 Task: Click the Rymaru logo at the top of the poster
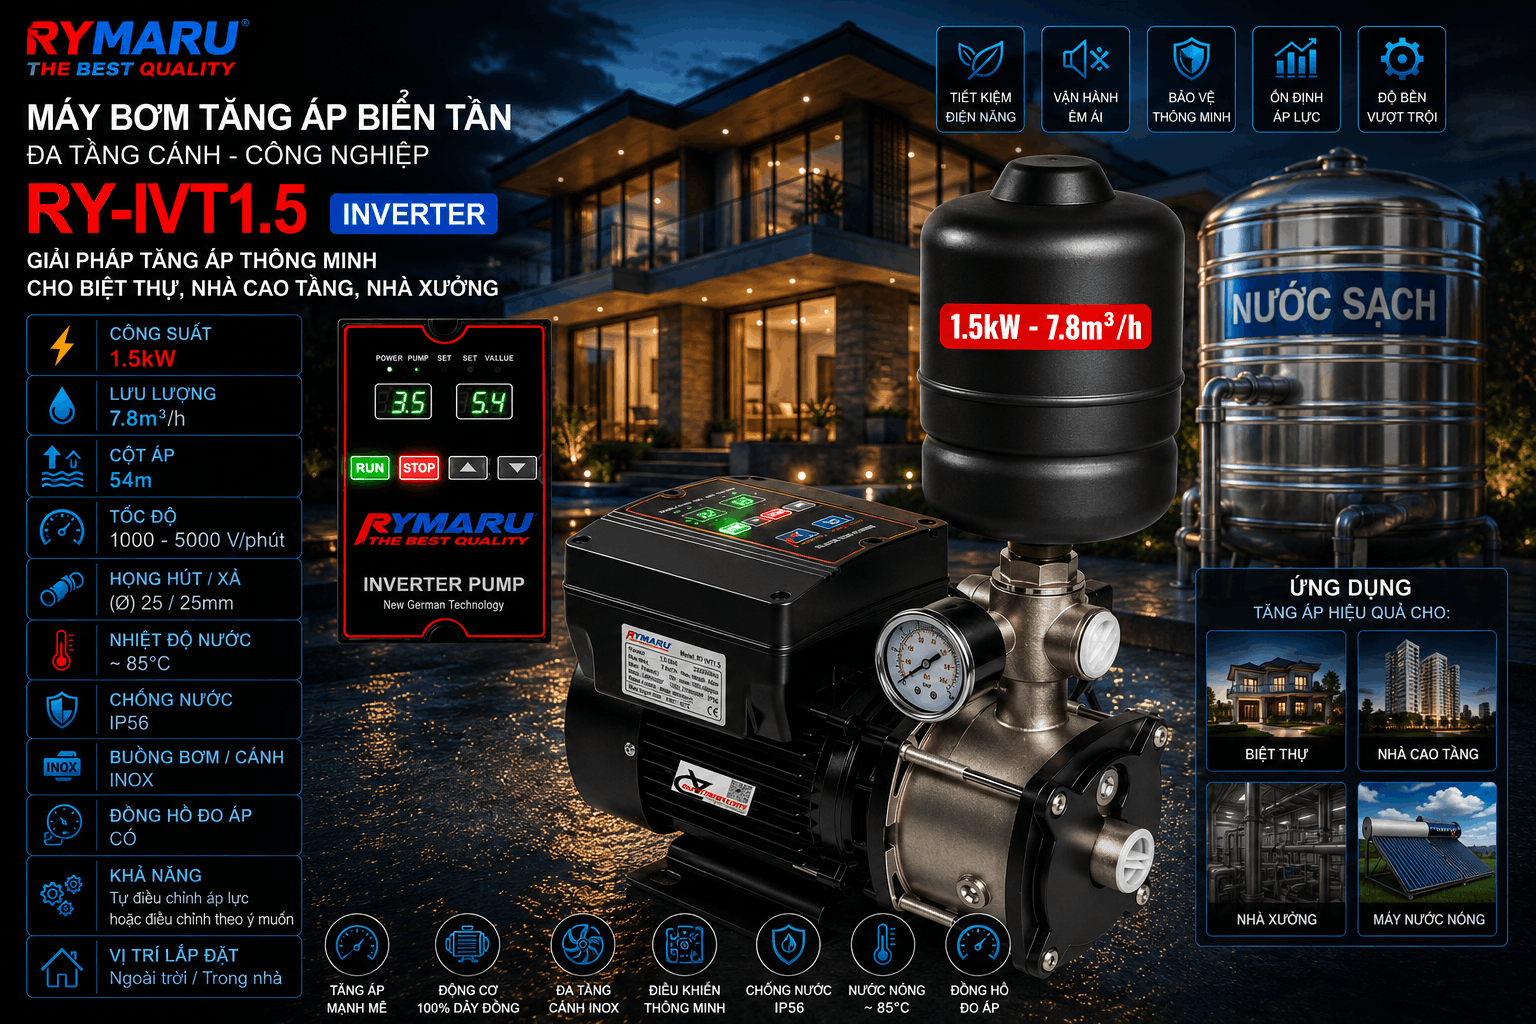coord(137,49)
